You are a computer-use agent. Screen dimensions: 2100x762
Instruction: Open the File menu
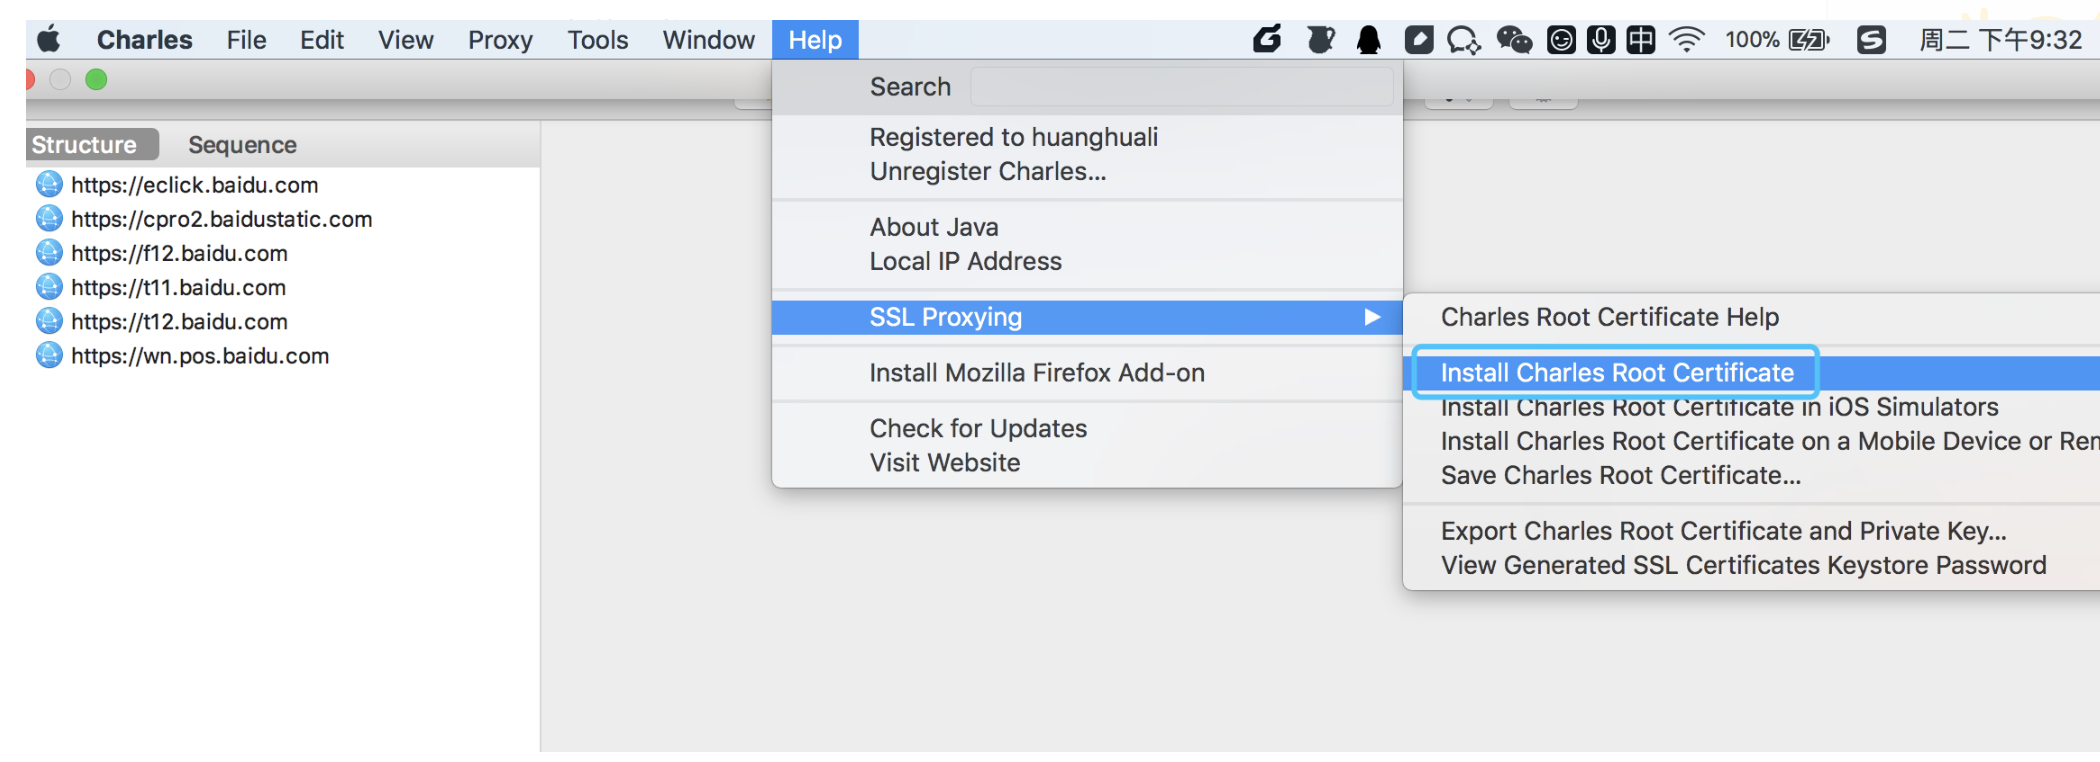[246, 40]
